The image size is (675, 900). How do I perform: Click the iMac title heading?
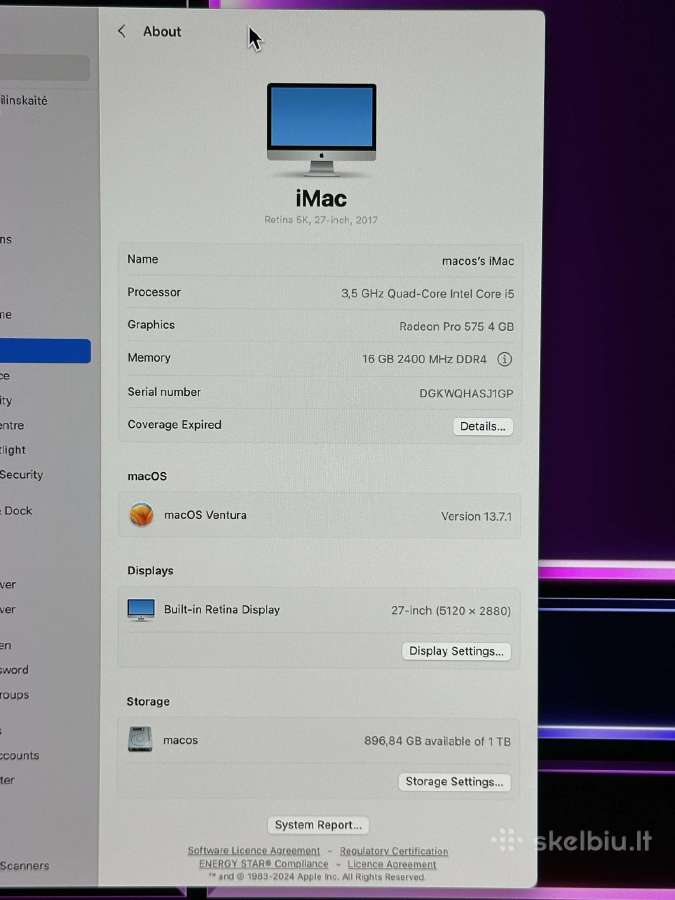(x=321, y=199)
